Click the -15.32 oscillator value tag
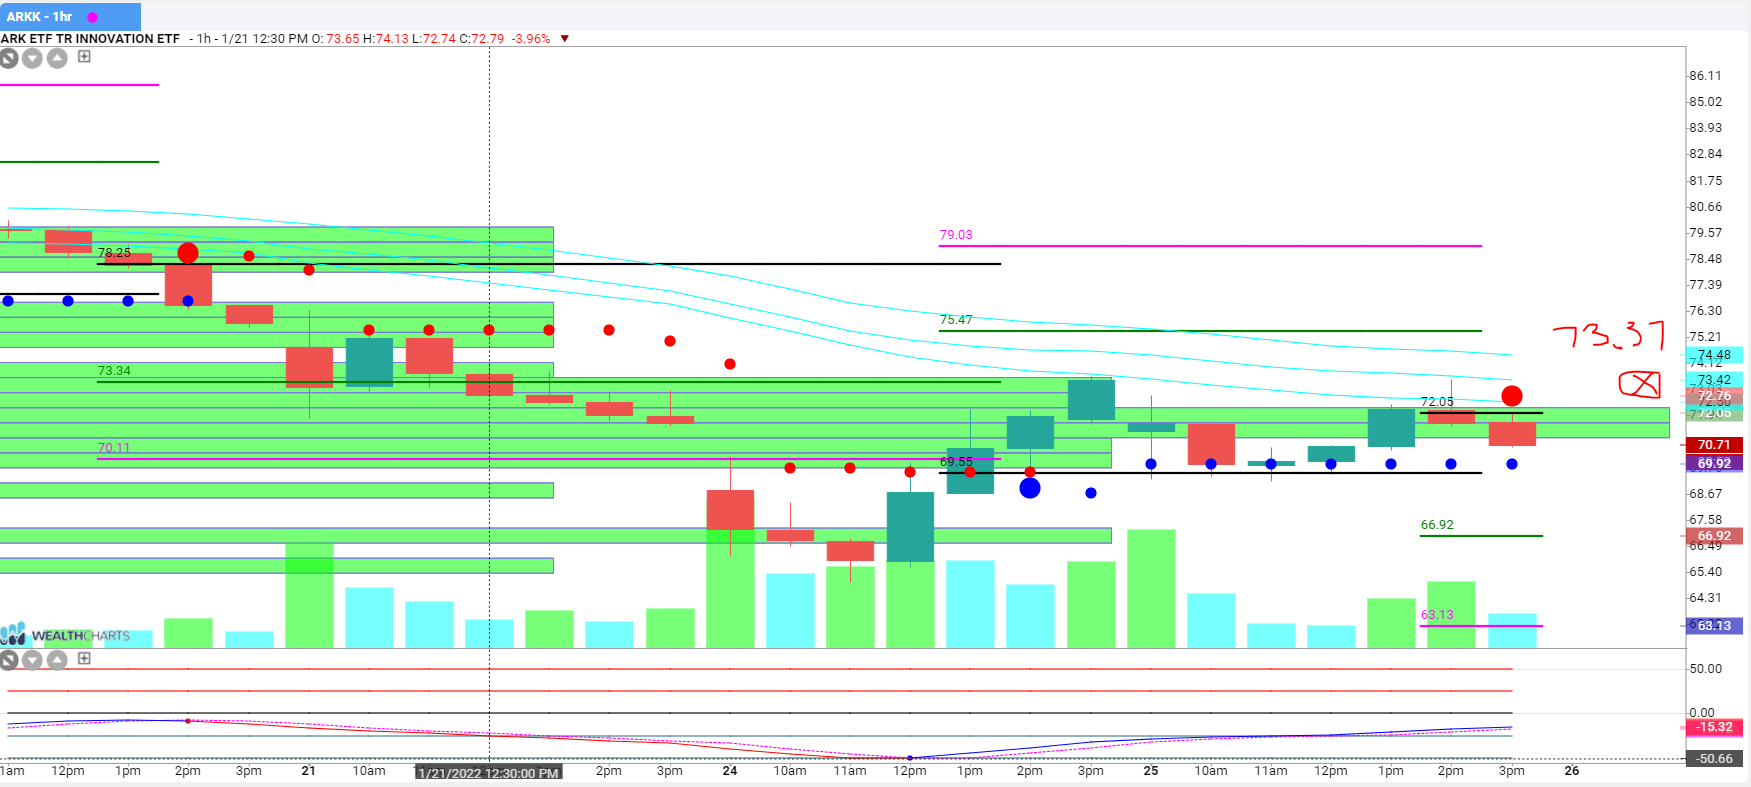Image resolution: width=1751 pixels, height=787 pixels. [1714, 728]
